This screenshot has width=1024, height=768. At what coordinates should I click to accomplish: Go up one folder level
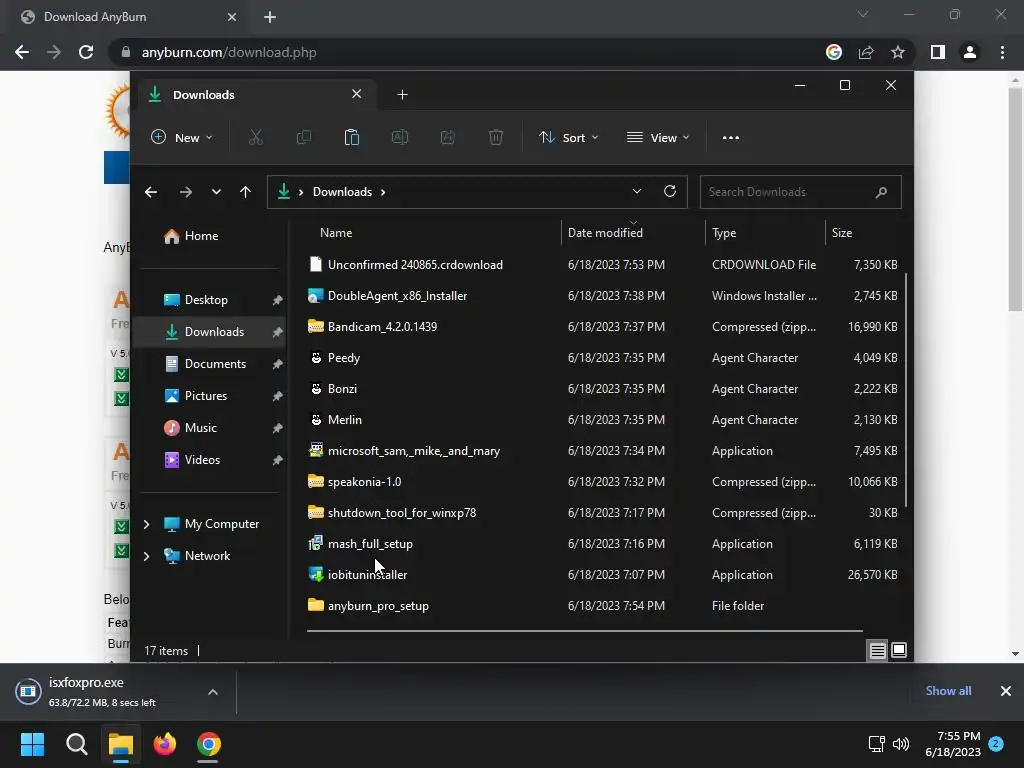245,192
